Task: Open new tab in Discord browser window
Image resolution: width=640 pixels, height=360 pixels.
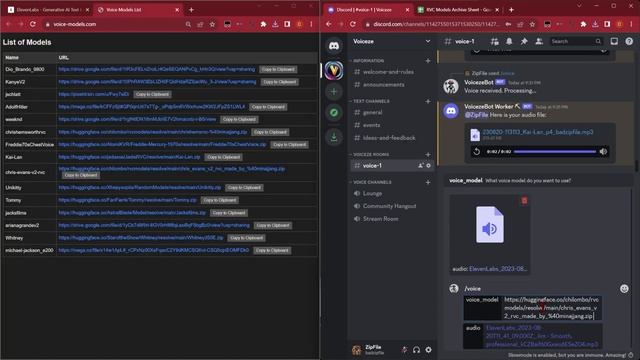Action: coord(511,10)
